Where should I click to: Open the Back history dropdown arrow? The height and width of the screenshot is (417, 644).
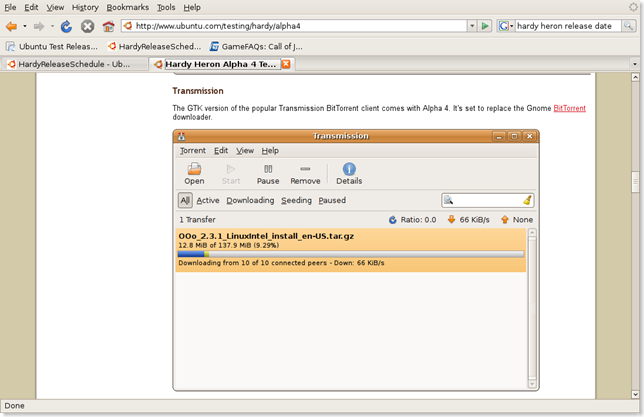coord(25,26)
